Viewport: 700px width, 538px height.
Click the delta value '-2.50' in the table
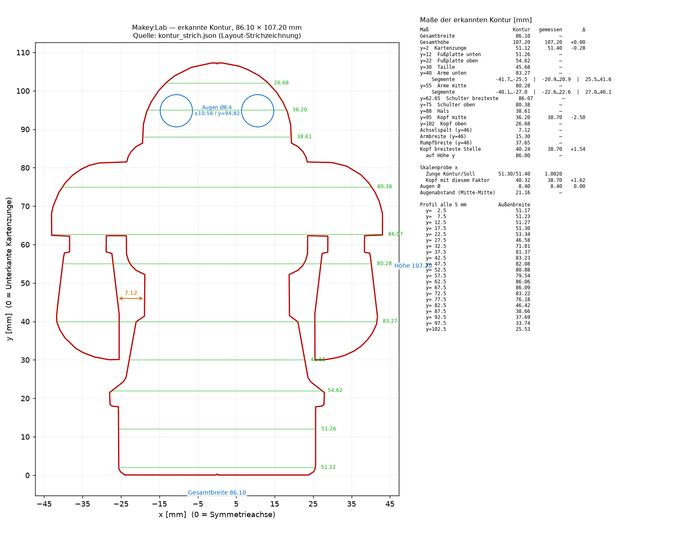(x=578, y=117)
